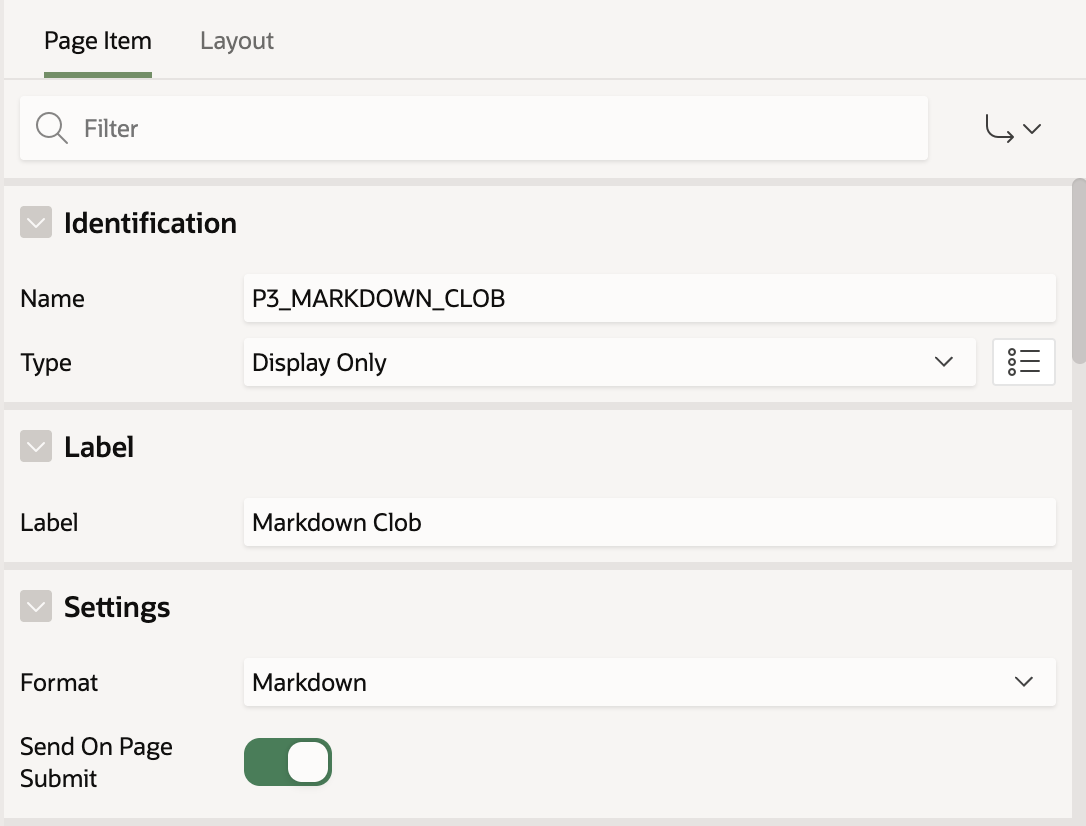Click the Filter search field

click(500, 128)
